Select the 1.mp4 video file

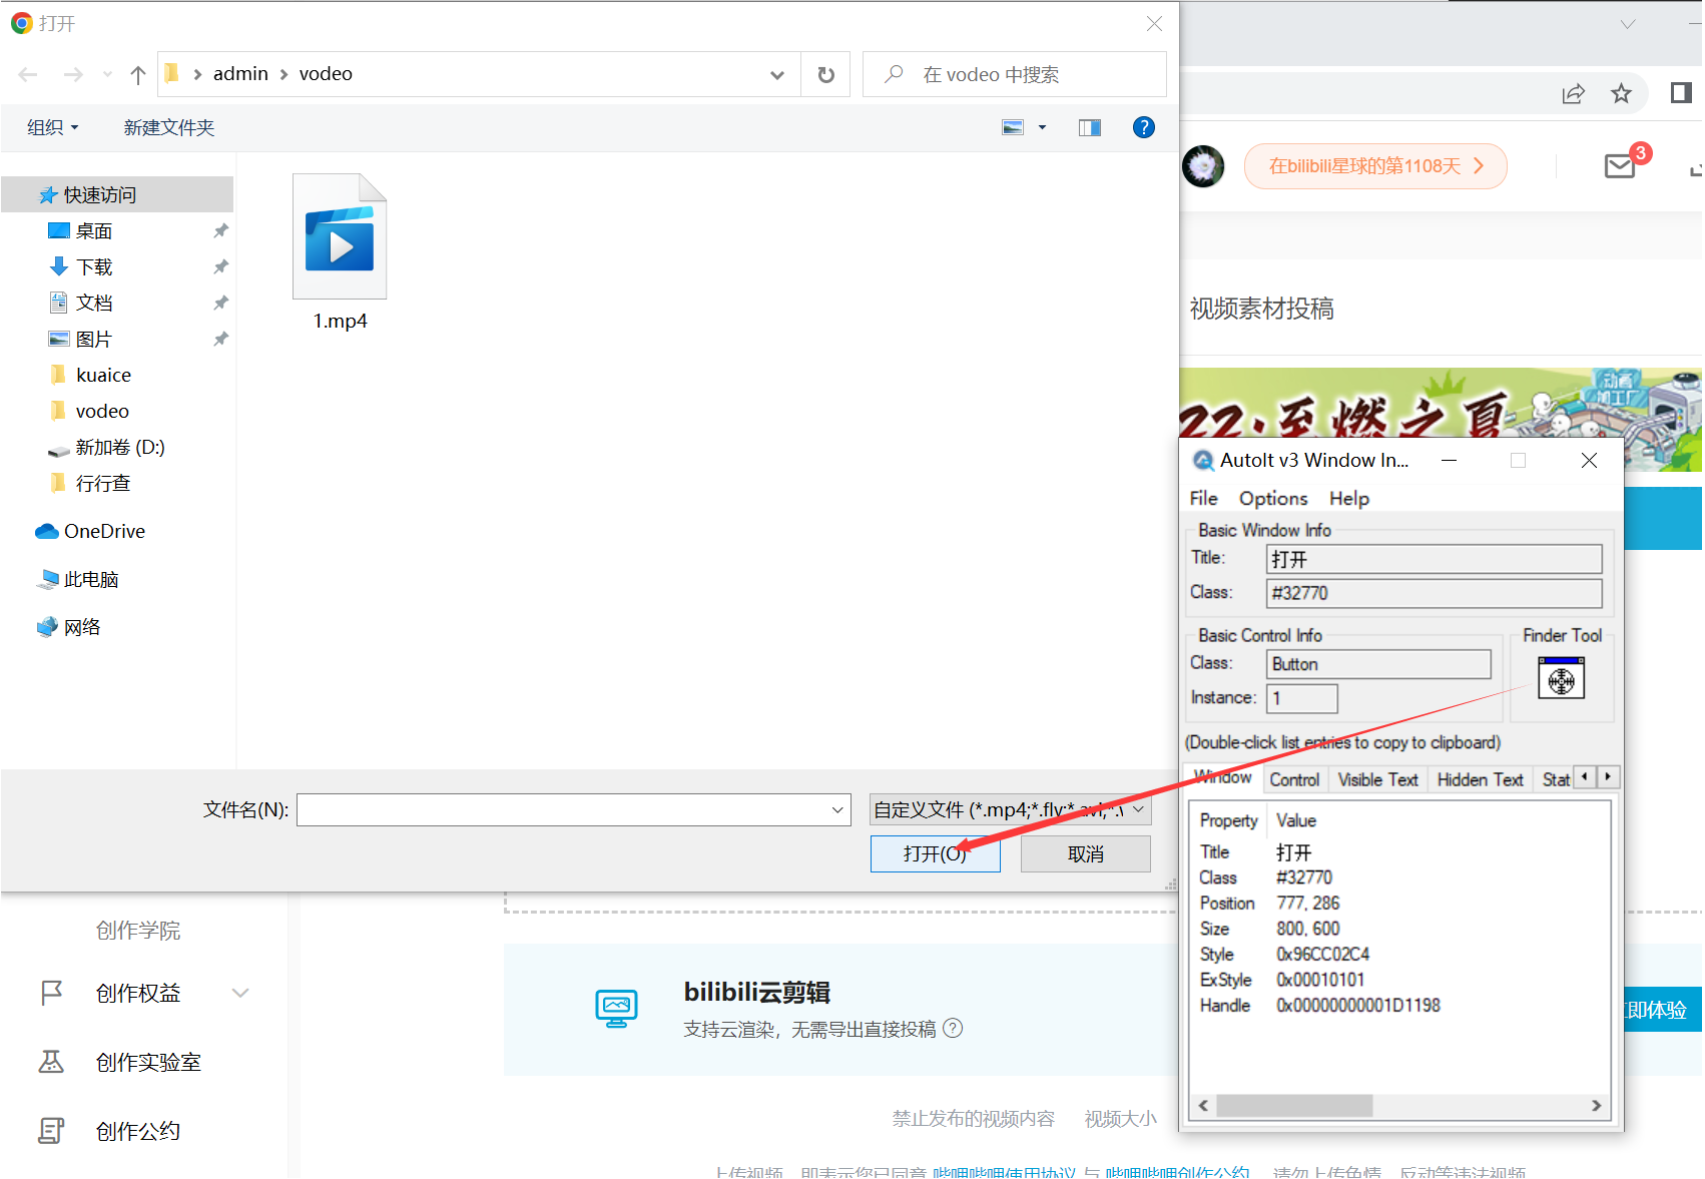click(x=340, y=252)
